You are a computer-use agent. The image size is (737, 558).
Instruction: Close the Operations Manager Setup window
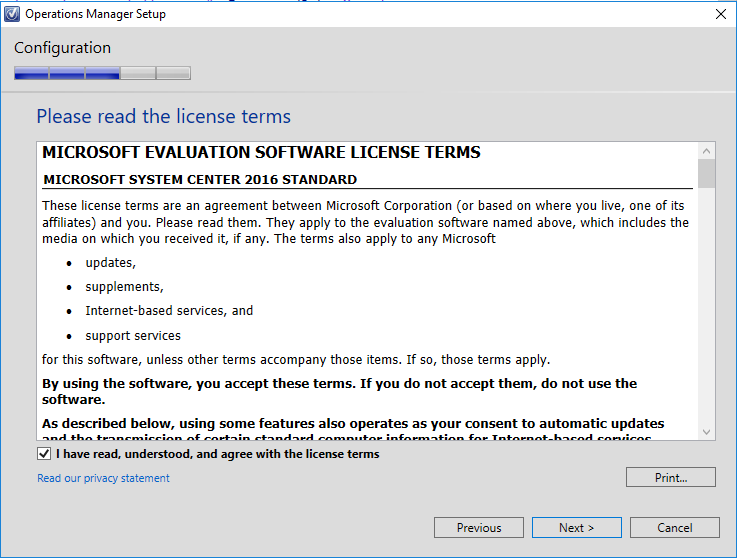point(721,14)
